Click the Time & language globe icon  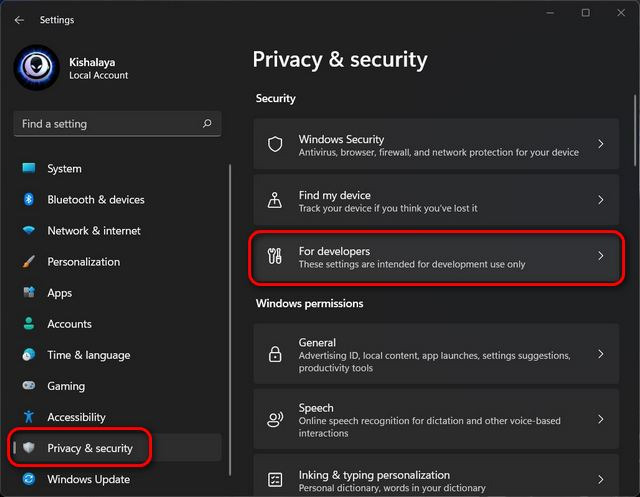pos(29,355)
